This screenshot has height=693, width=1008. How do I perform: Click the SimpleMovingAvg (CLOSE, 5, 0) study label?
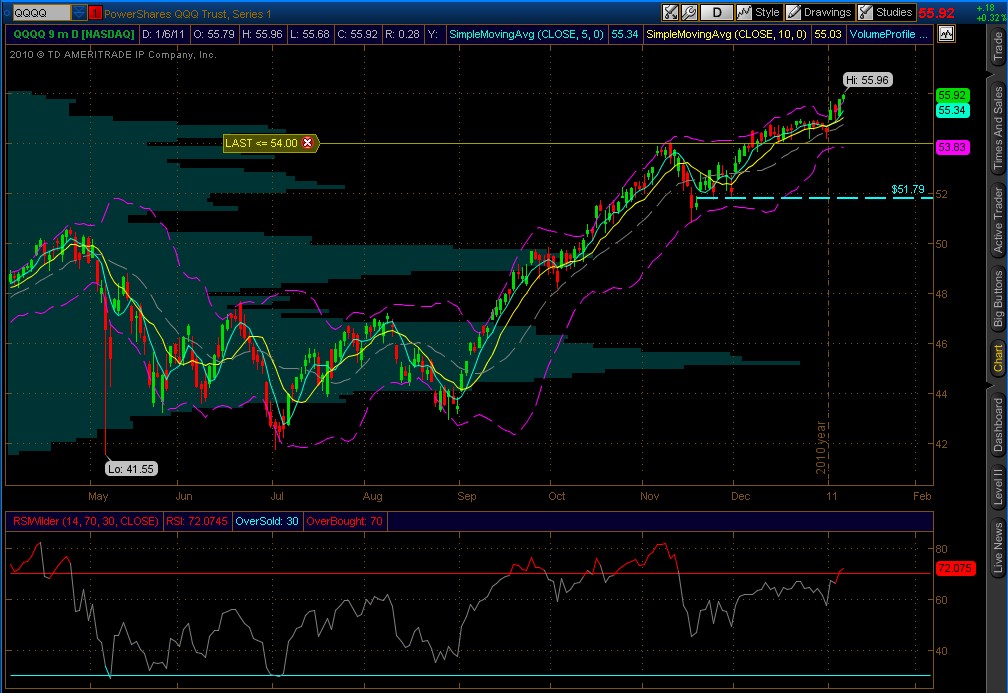pos(526,34)
